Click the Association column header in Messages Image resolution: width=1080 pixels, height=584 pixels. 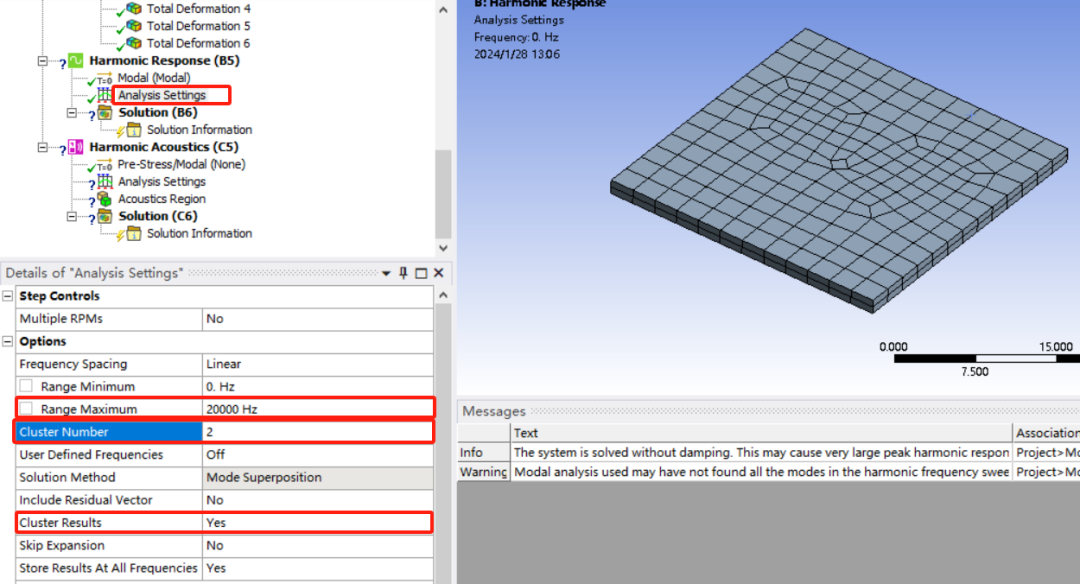[x=1046, y=433]
